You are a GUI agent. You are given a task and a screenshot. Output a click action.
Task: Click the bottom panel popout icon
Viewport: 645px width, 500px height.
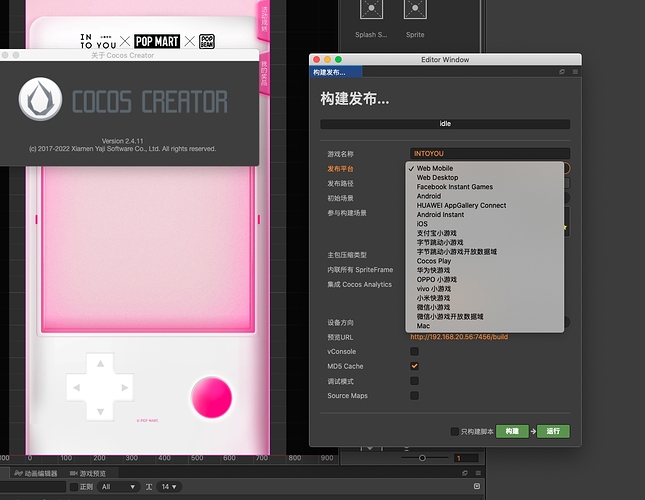pyautogui.click(x=465, y=473)
